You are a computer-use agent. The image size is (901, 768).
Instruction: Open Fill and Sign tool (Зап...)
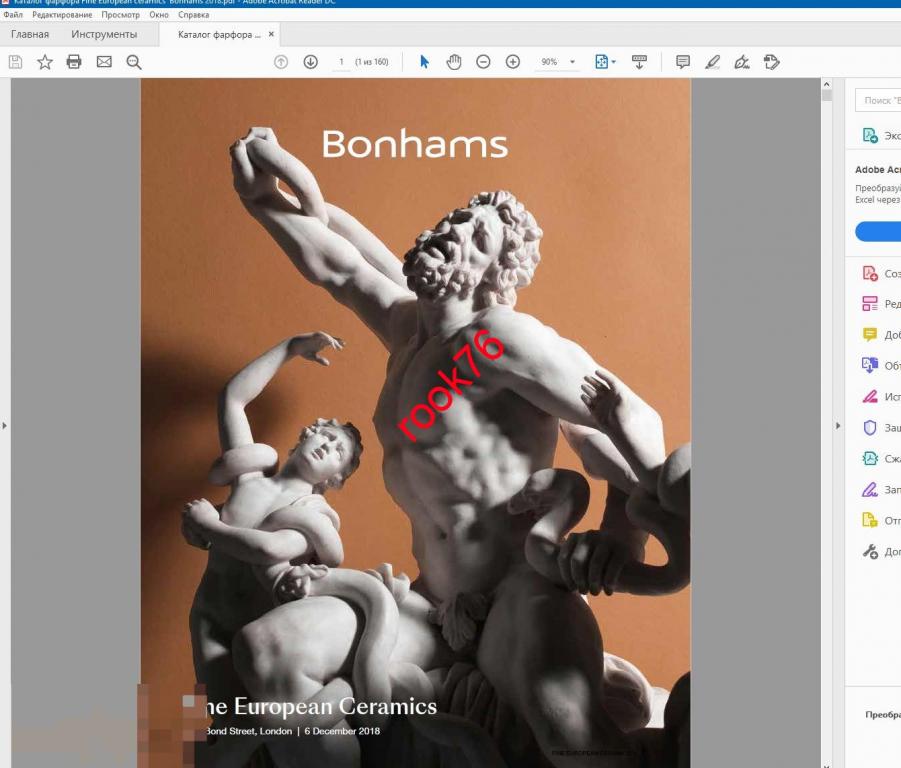(881, 489)
